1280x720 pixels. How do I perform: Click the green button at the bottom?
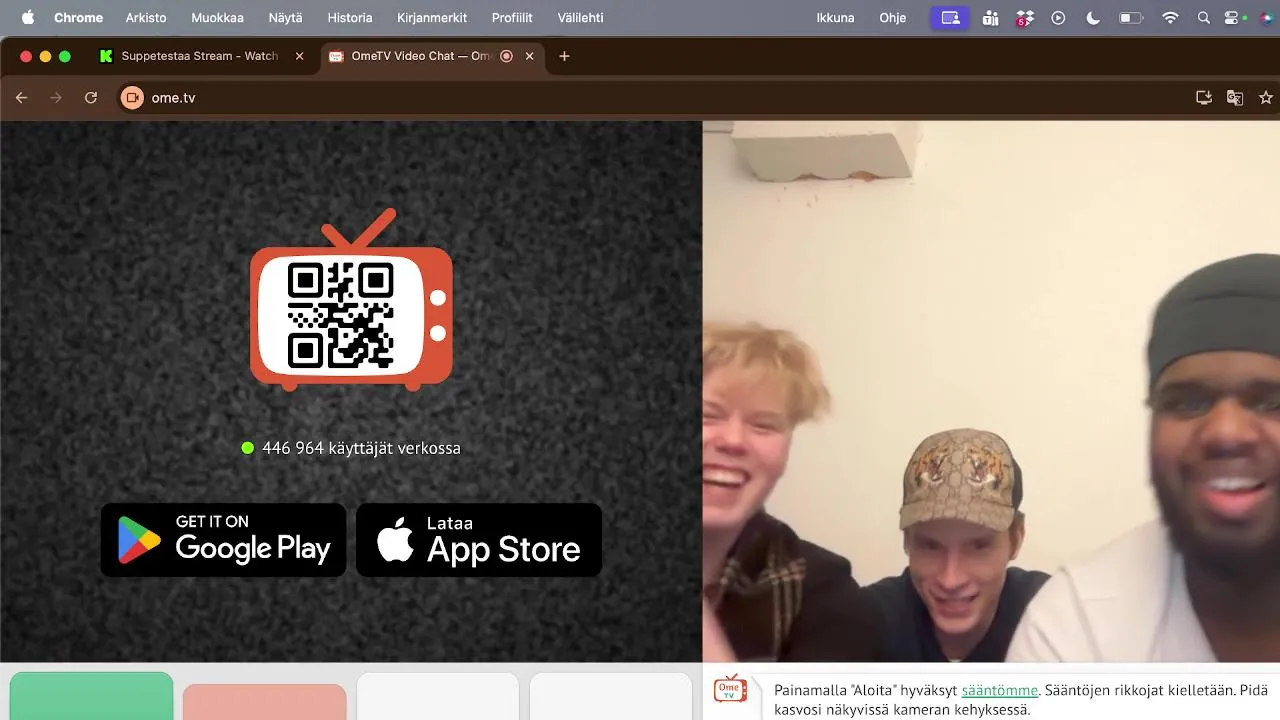91,696
